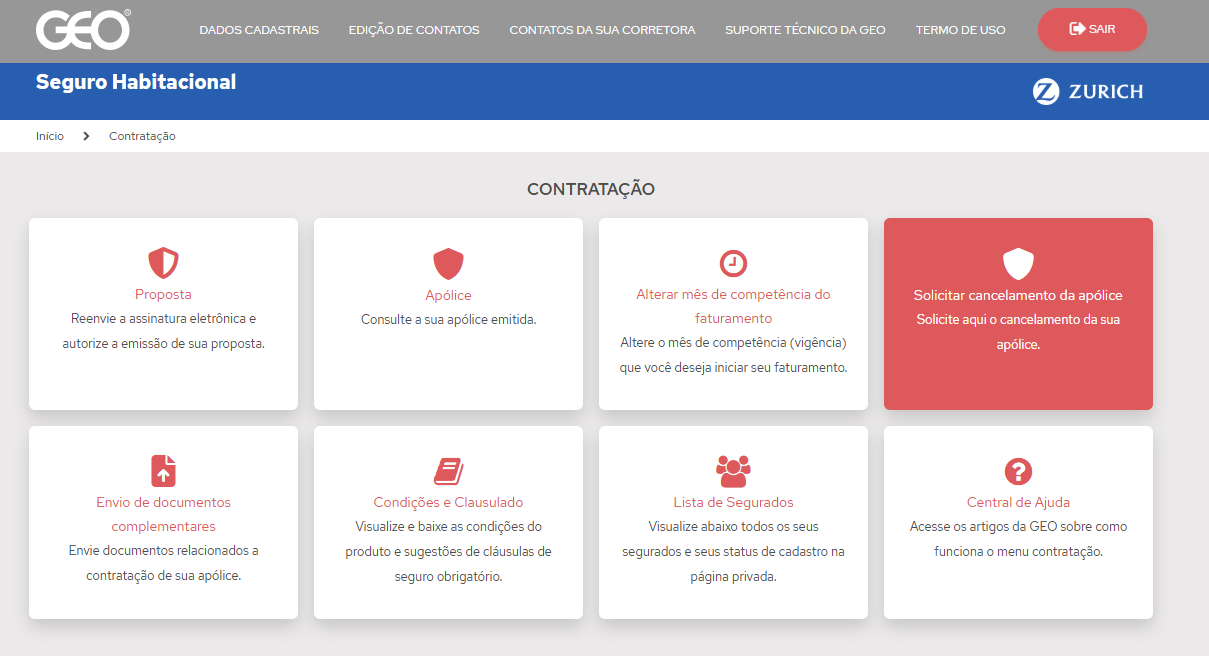Click the GEO logo in header

click(x=83, y=30)
